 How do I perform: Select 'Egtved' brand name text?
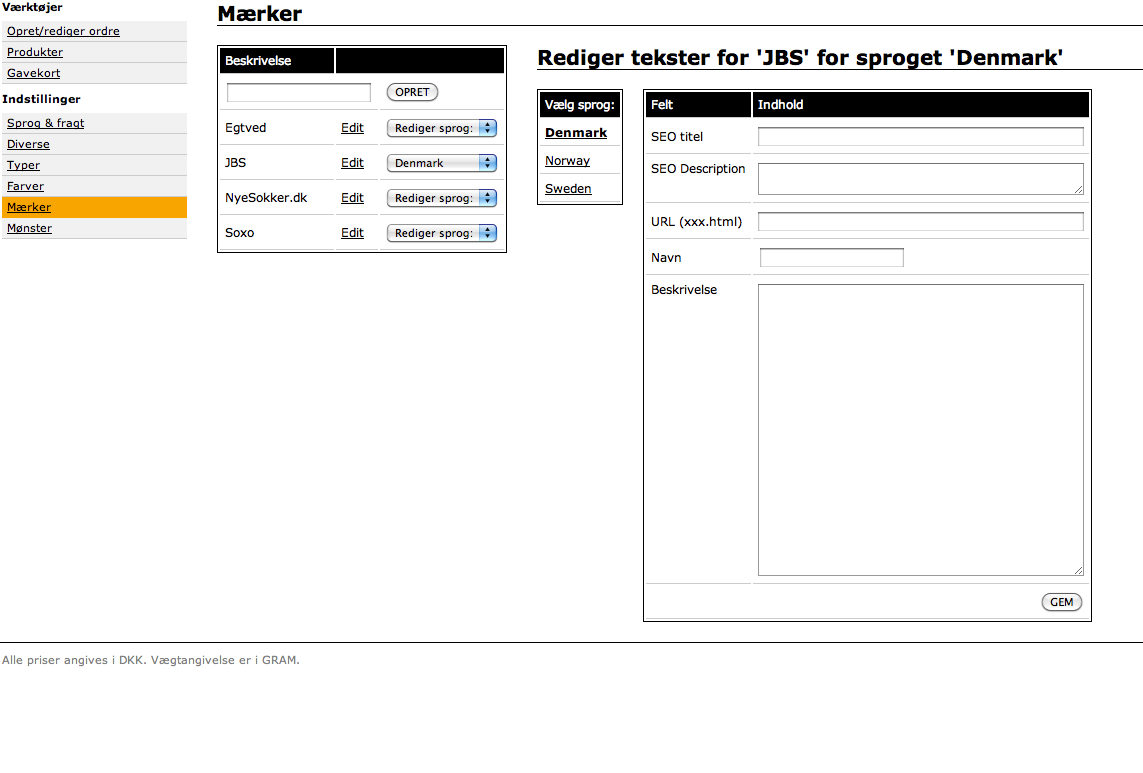246,128
